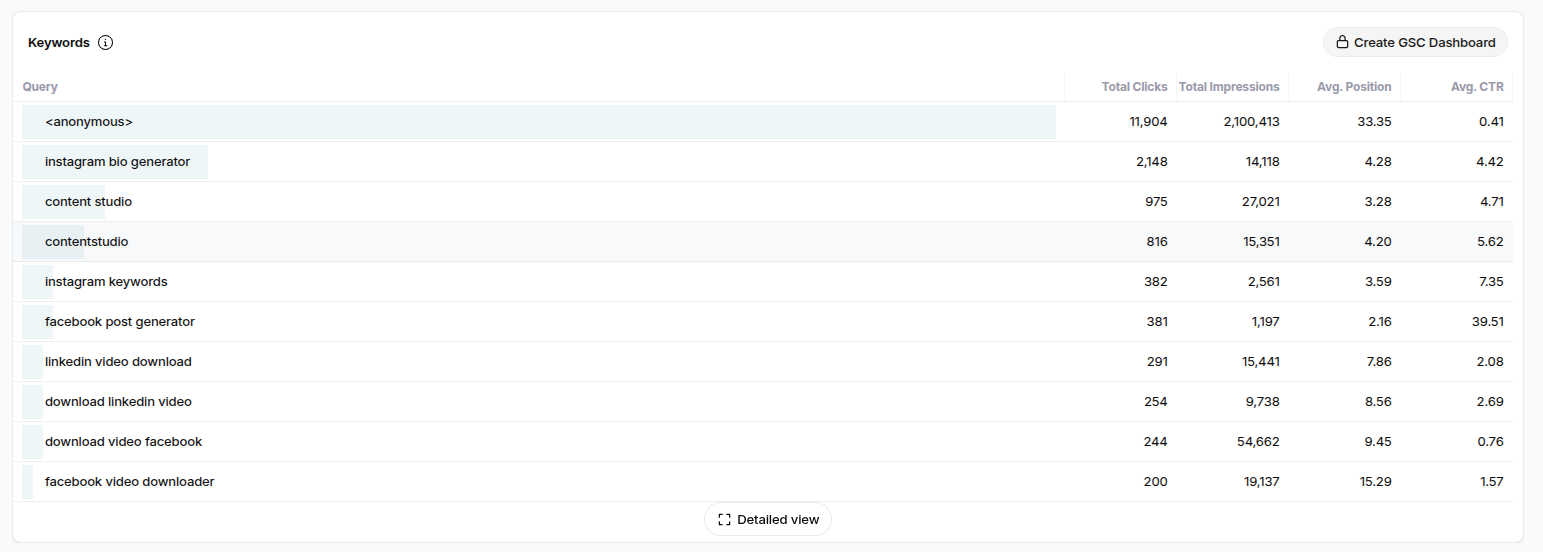Click the expand icon beside Detailed view

tap(725, 520)
